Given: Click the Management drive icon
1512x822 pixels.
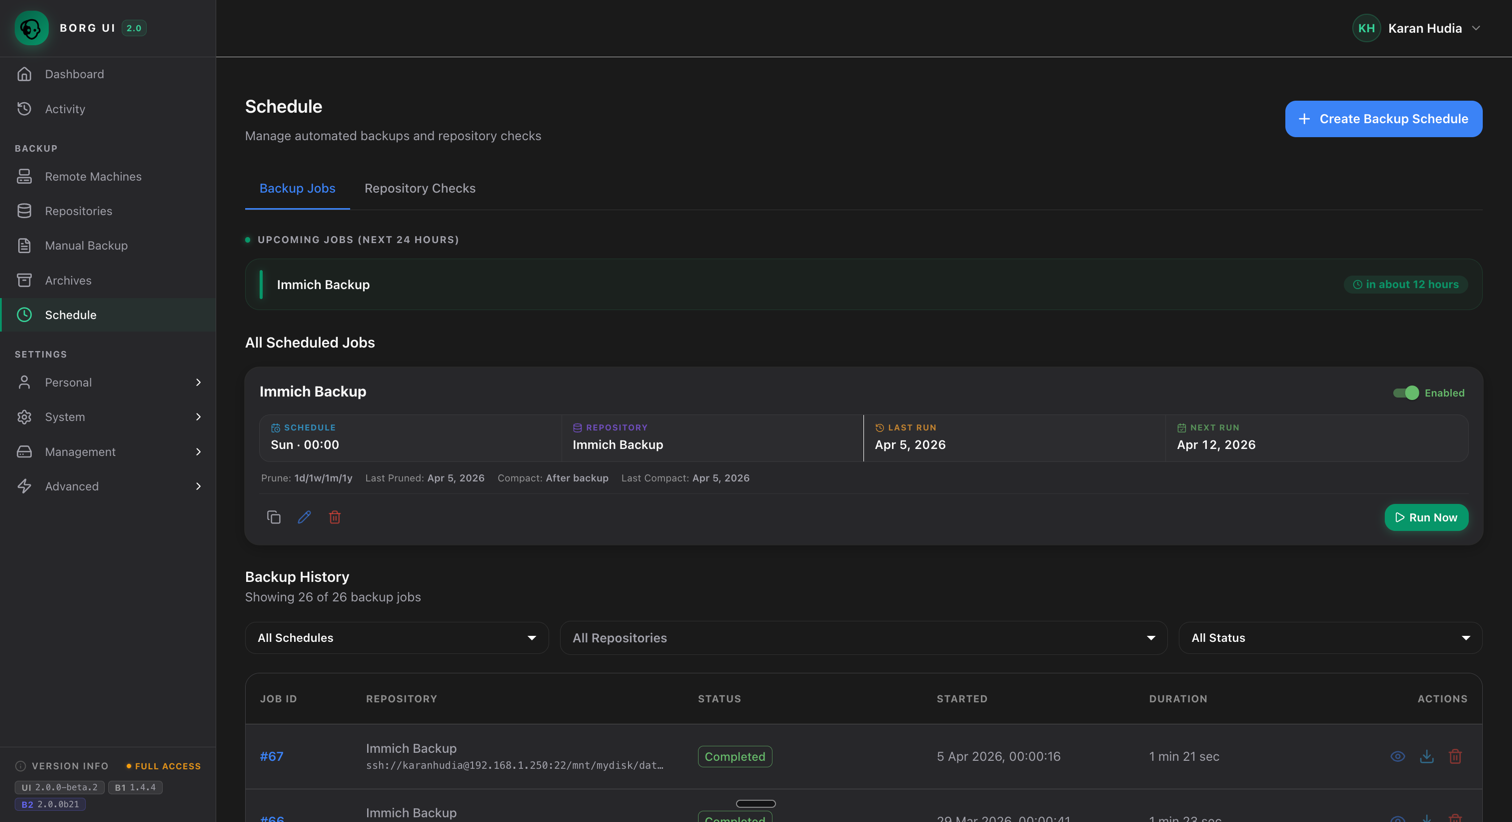Looking at the screenshot, I should pyautogui.click(x=24, y=452).
